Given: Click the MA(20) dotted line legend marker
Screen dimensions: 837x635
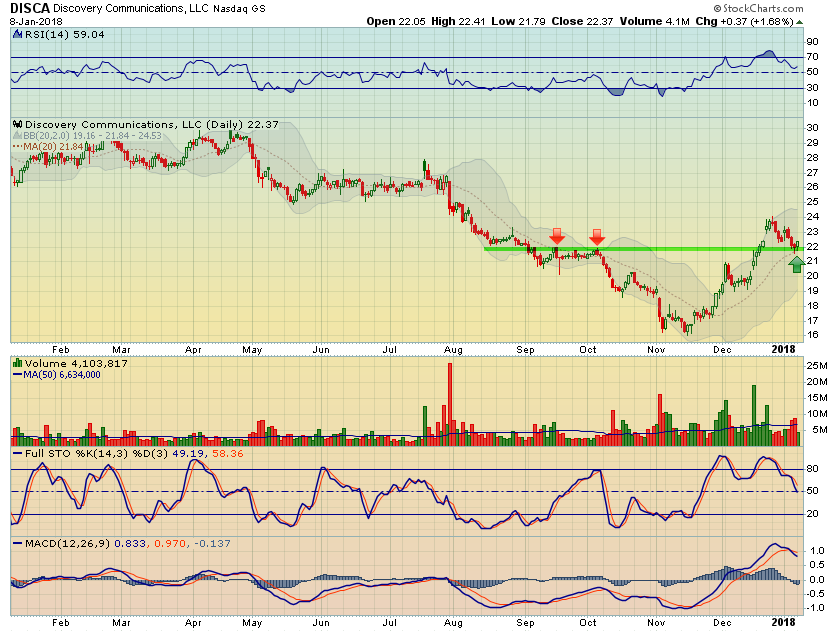Looking at the screenshot, I should pyautogui.click(x=18, y=146).
